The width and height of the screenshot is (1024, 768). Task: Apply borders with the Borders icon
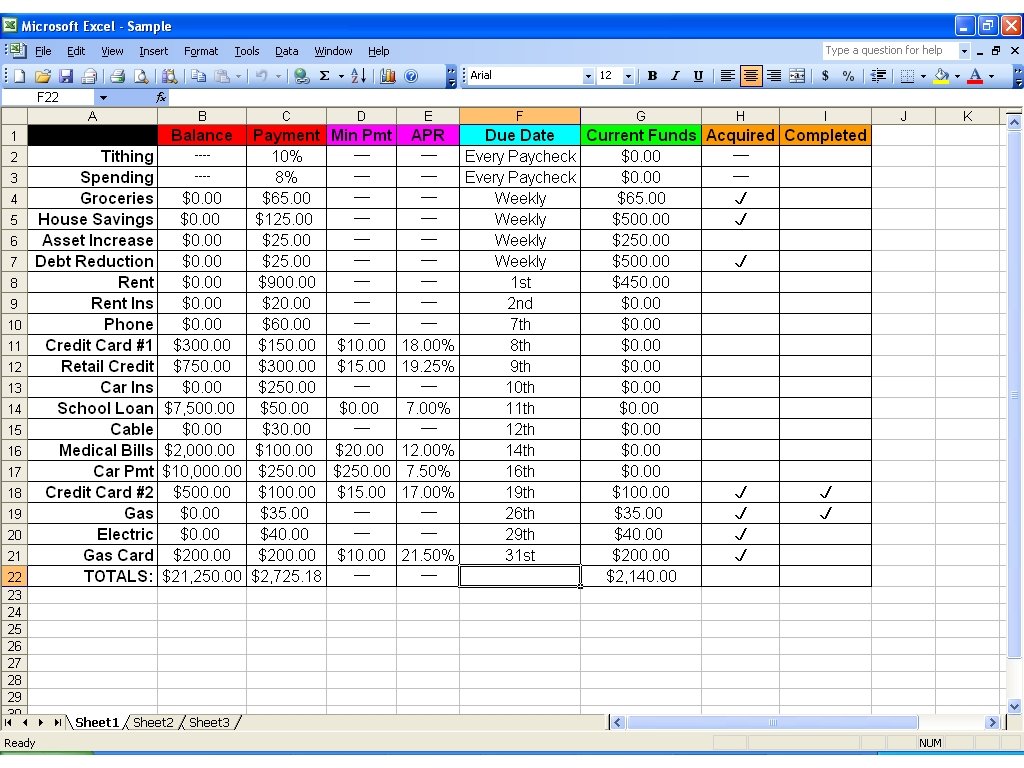tap(906, 76)
